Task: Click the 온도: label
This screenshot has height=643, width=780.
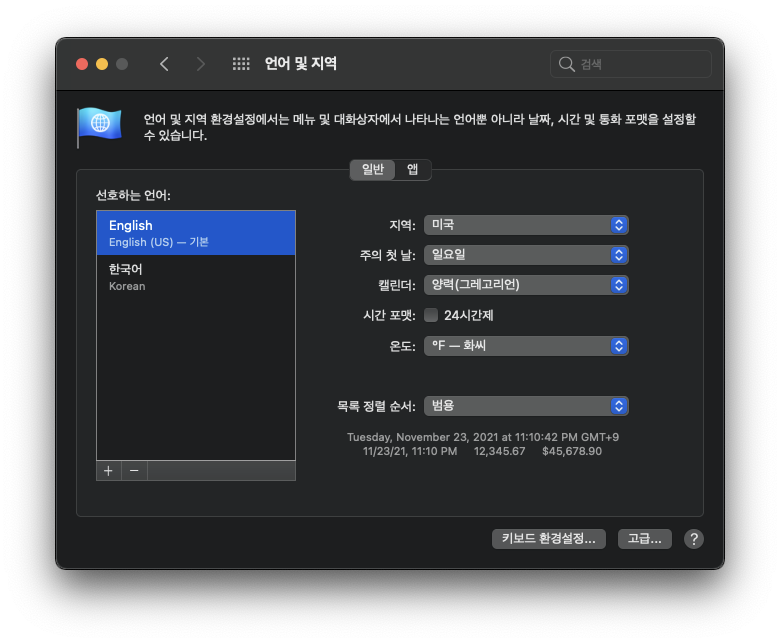Action: click(x=402, y=347)
